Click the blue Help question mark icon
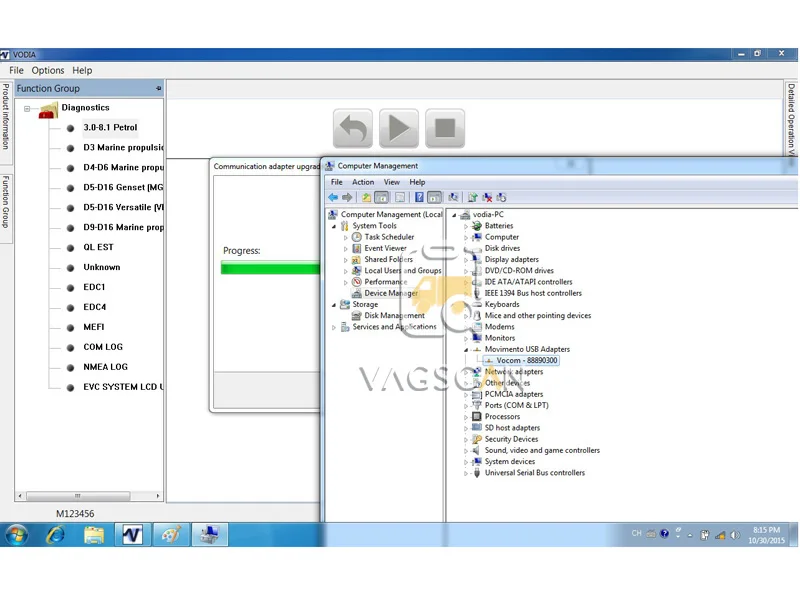The image size is (800, 600). (x=419, y=197)
